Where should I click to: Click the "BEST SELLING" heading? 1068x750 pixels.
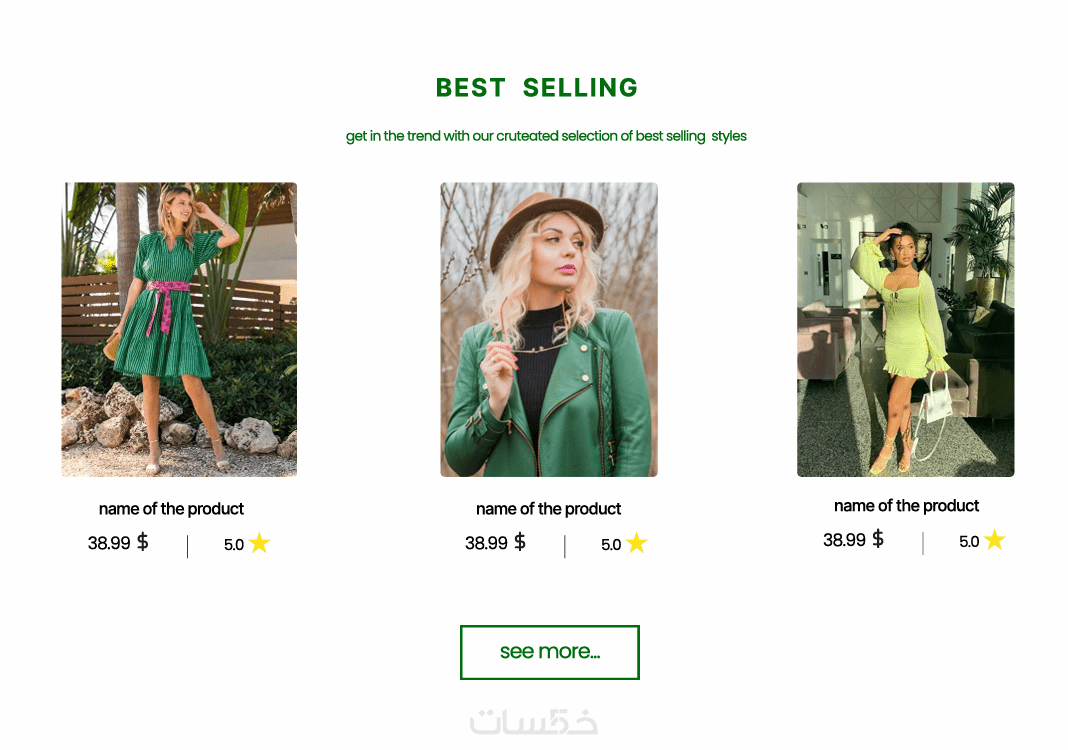537,88
